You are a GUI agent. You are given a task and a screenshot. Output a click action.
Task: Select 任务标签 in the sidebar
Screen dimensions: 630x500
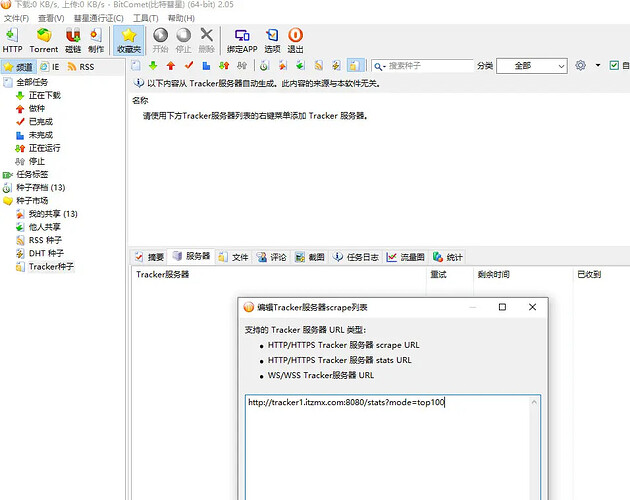click(x=32, y=174)
